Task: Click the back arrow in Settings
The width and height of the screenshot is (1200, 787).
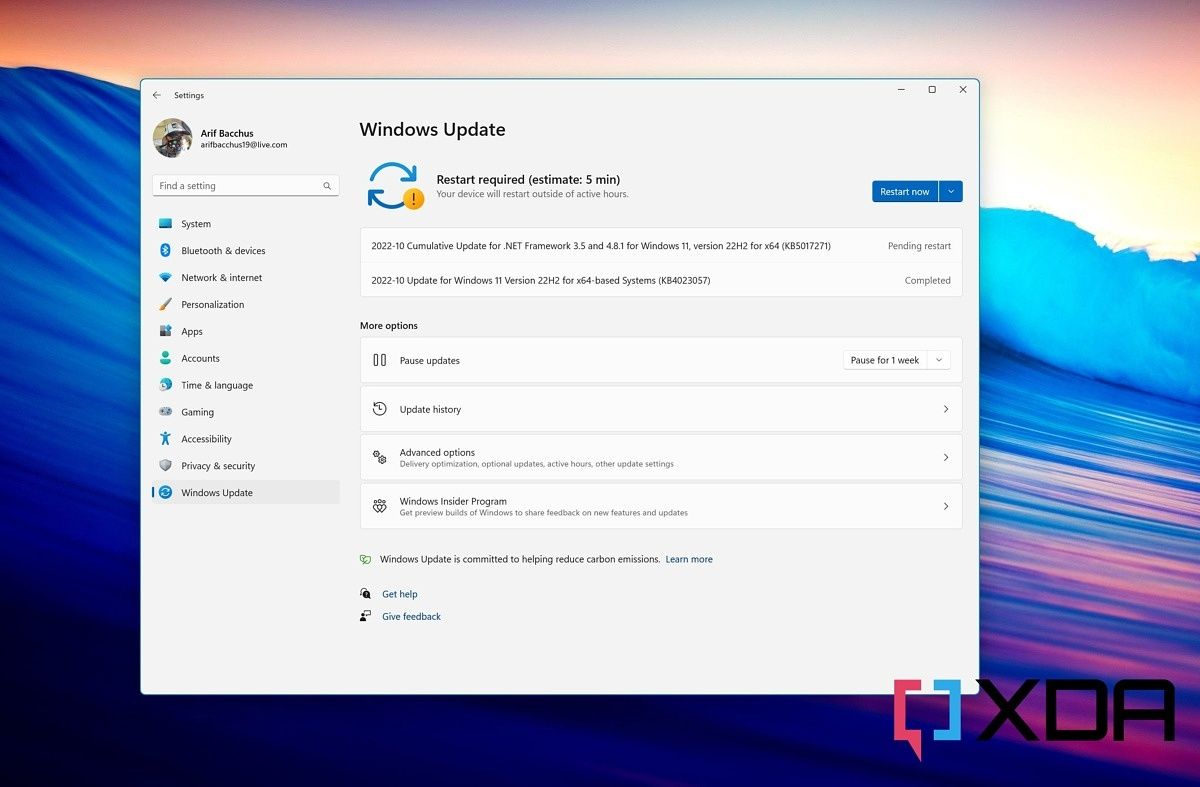Action: click(157, 95)
